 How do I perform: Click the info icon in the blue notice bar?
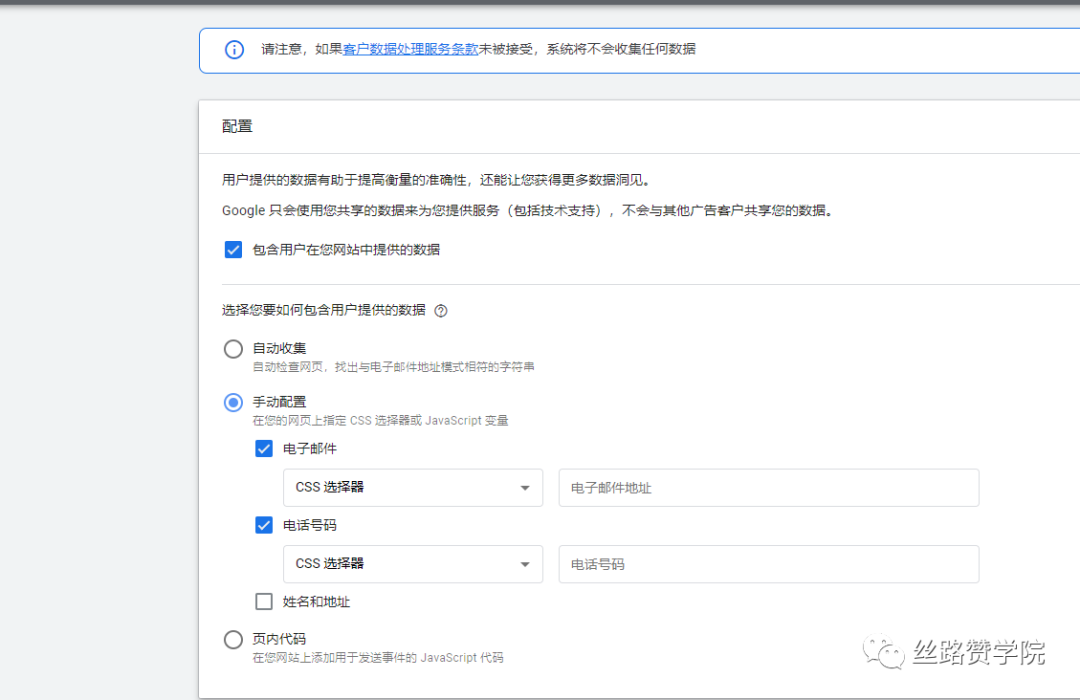tap(233, 48)
